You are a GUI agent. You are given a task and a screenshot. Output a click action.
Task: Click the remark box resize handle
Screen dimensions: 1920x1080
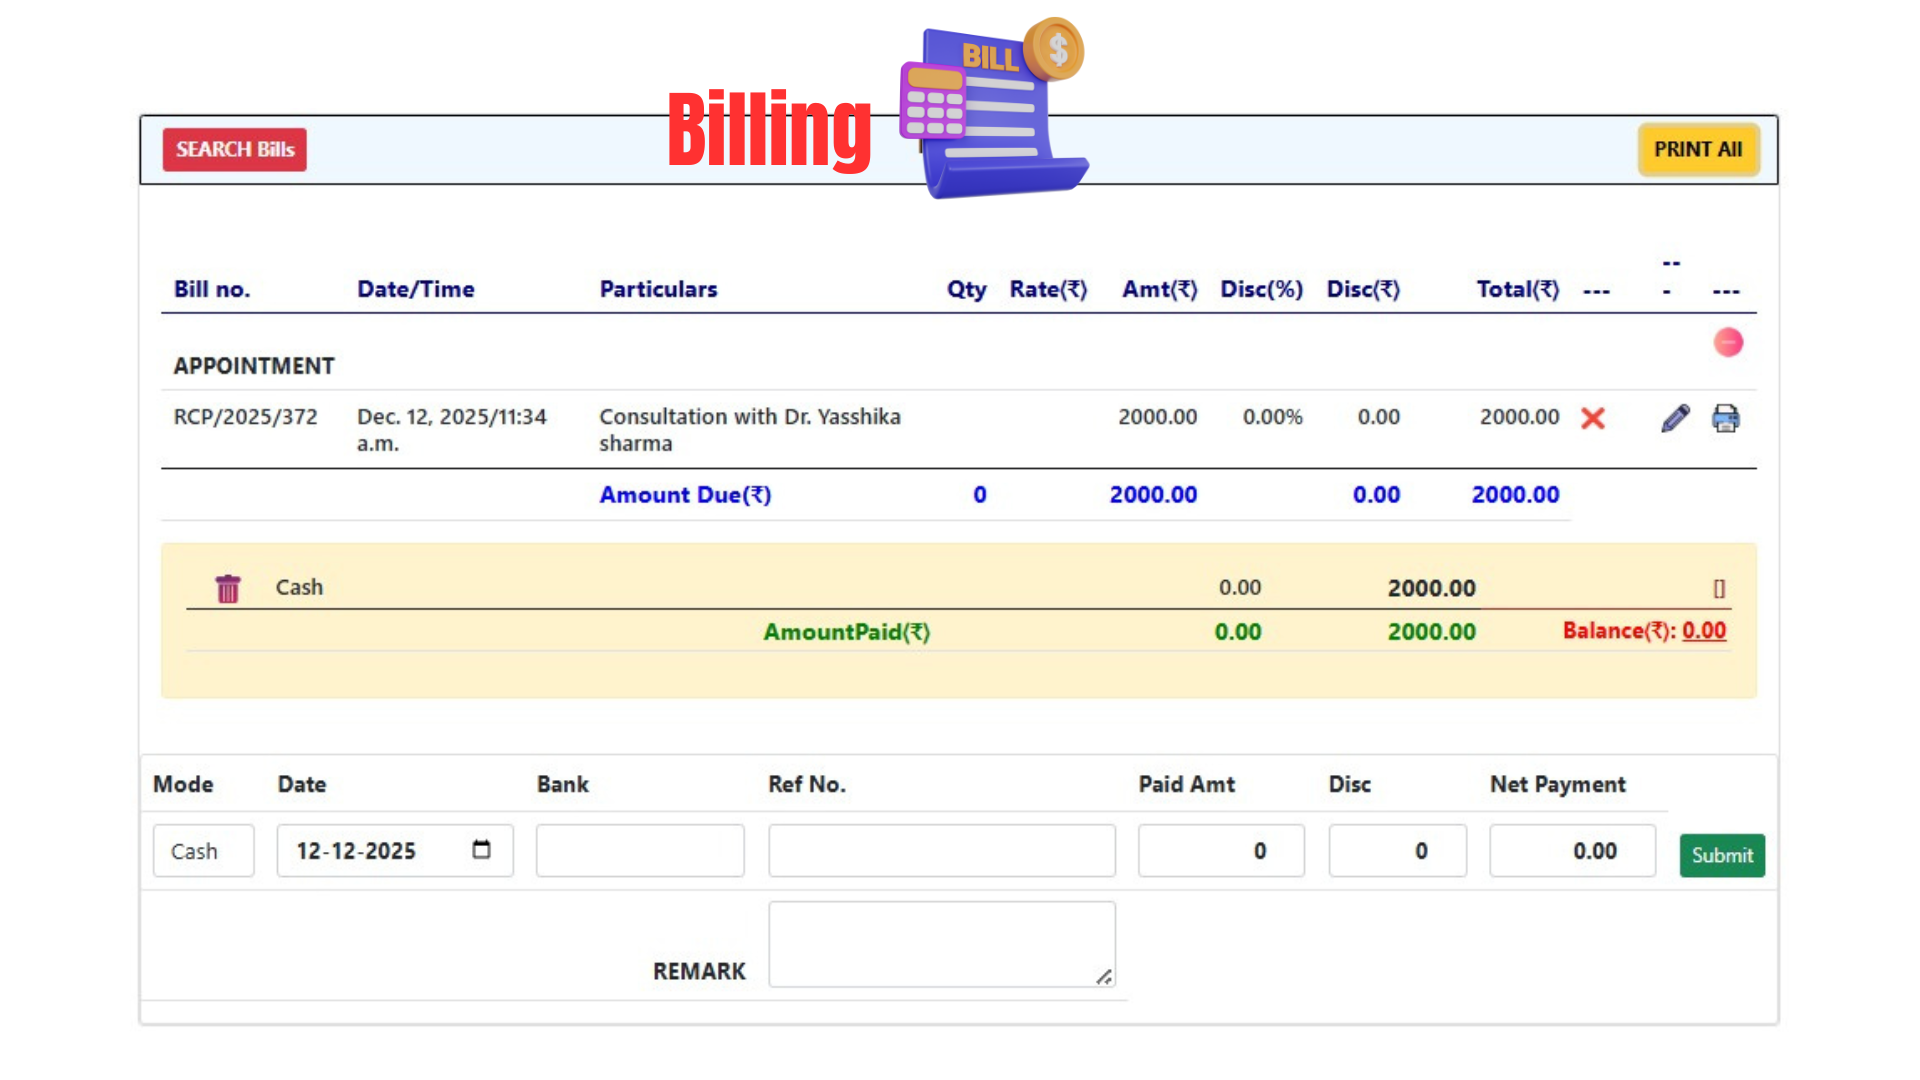pyautogui.click(x=1103, y=977)
